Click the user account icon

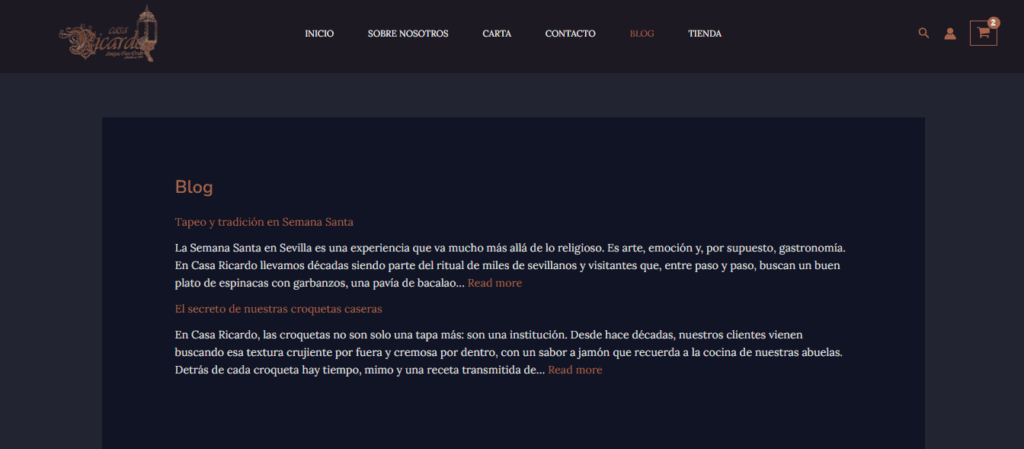click(950, 34)
